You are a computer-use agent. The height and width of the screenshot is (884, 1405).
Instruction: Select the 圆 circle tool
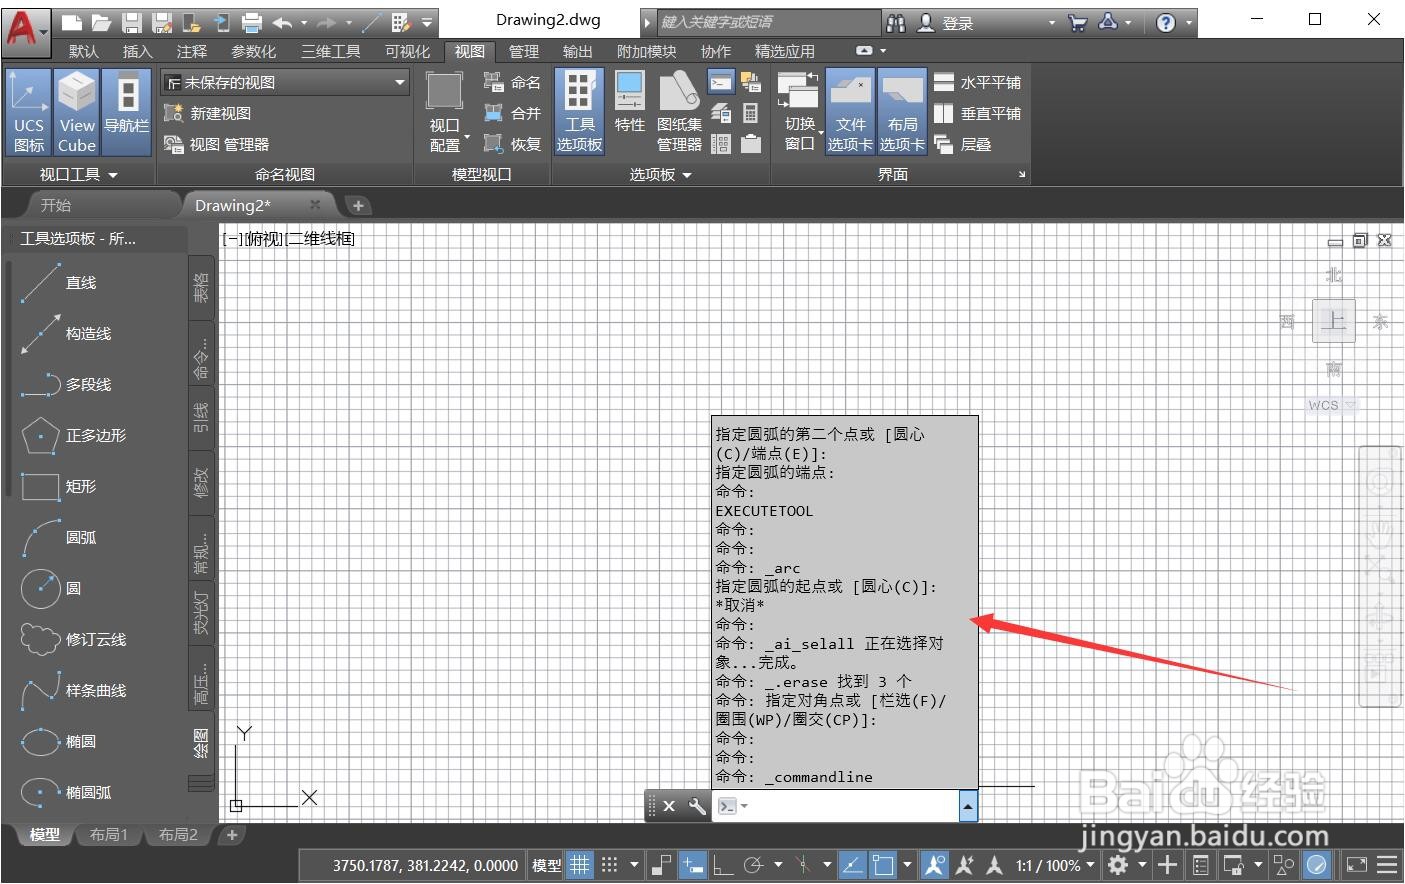coord(52,589)
